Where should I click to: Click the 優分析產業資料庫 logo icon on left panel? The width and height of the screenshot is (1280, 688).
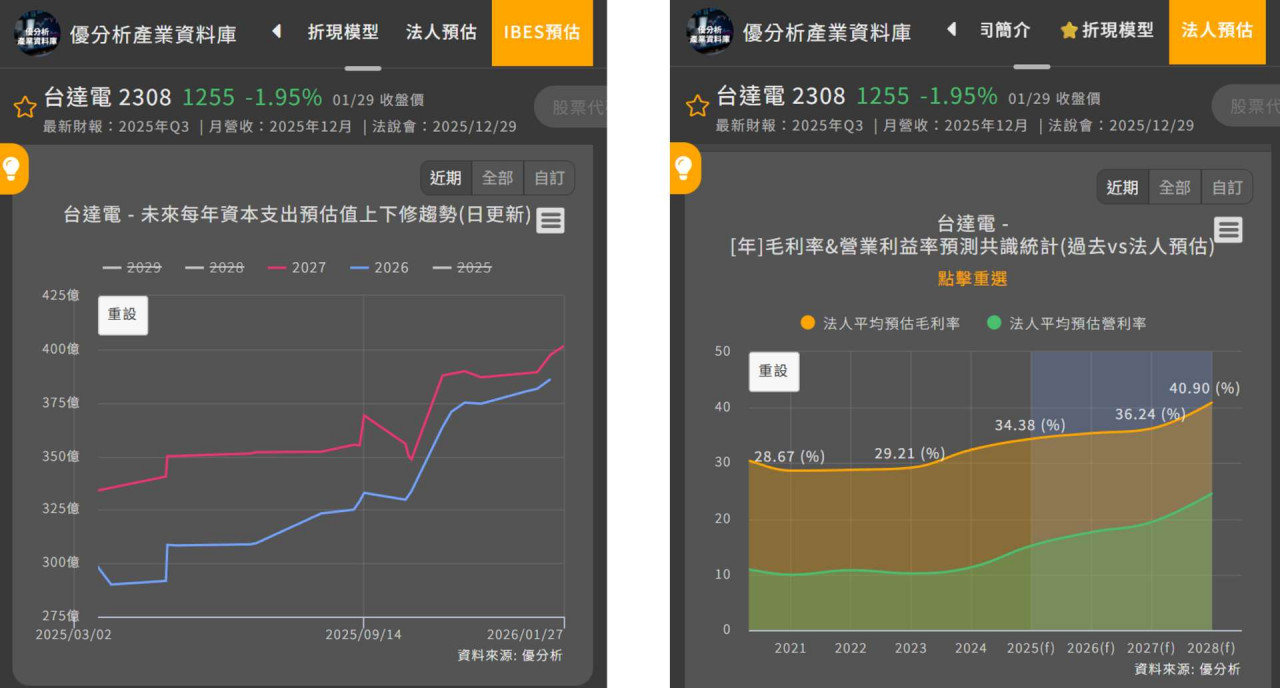point(36,31)
